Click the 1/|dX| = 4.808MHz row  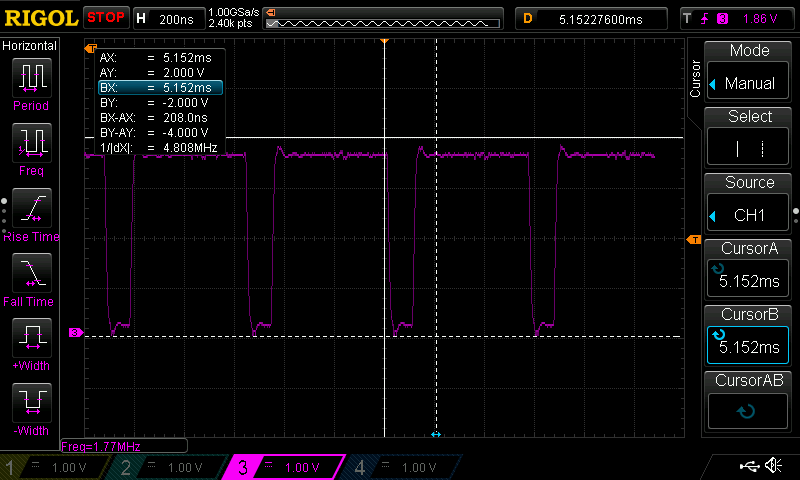point(159,147)
